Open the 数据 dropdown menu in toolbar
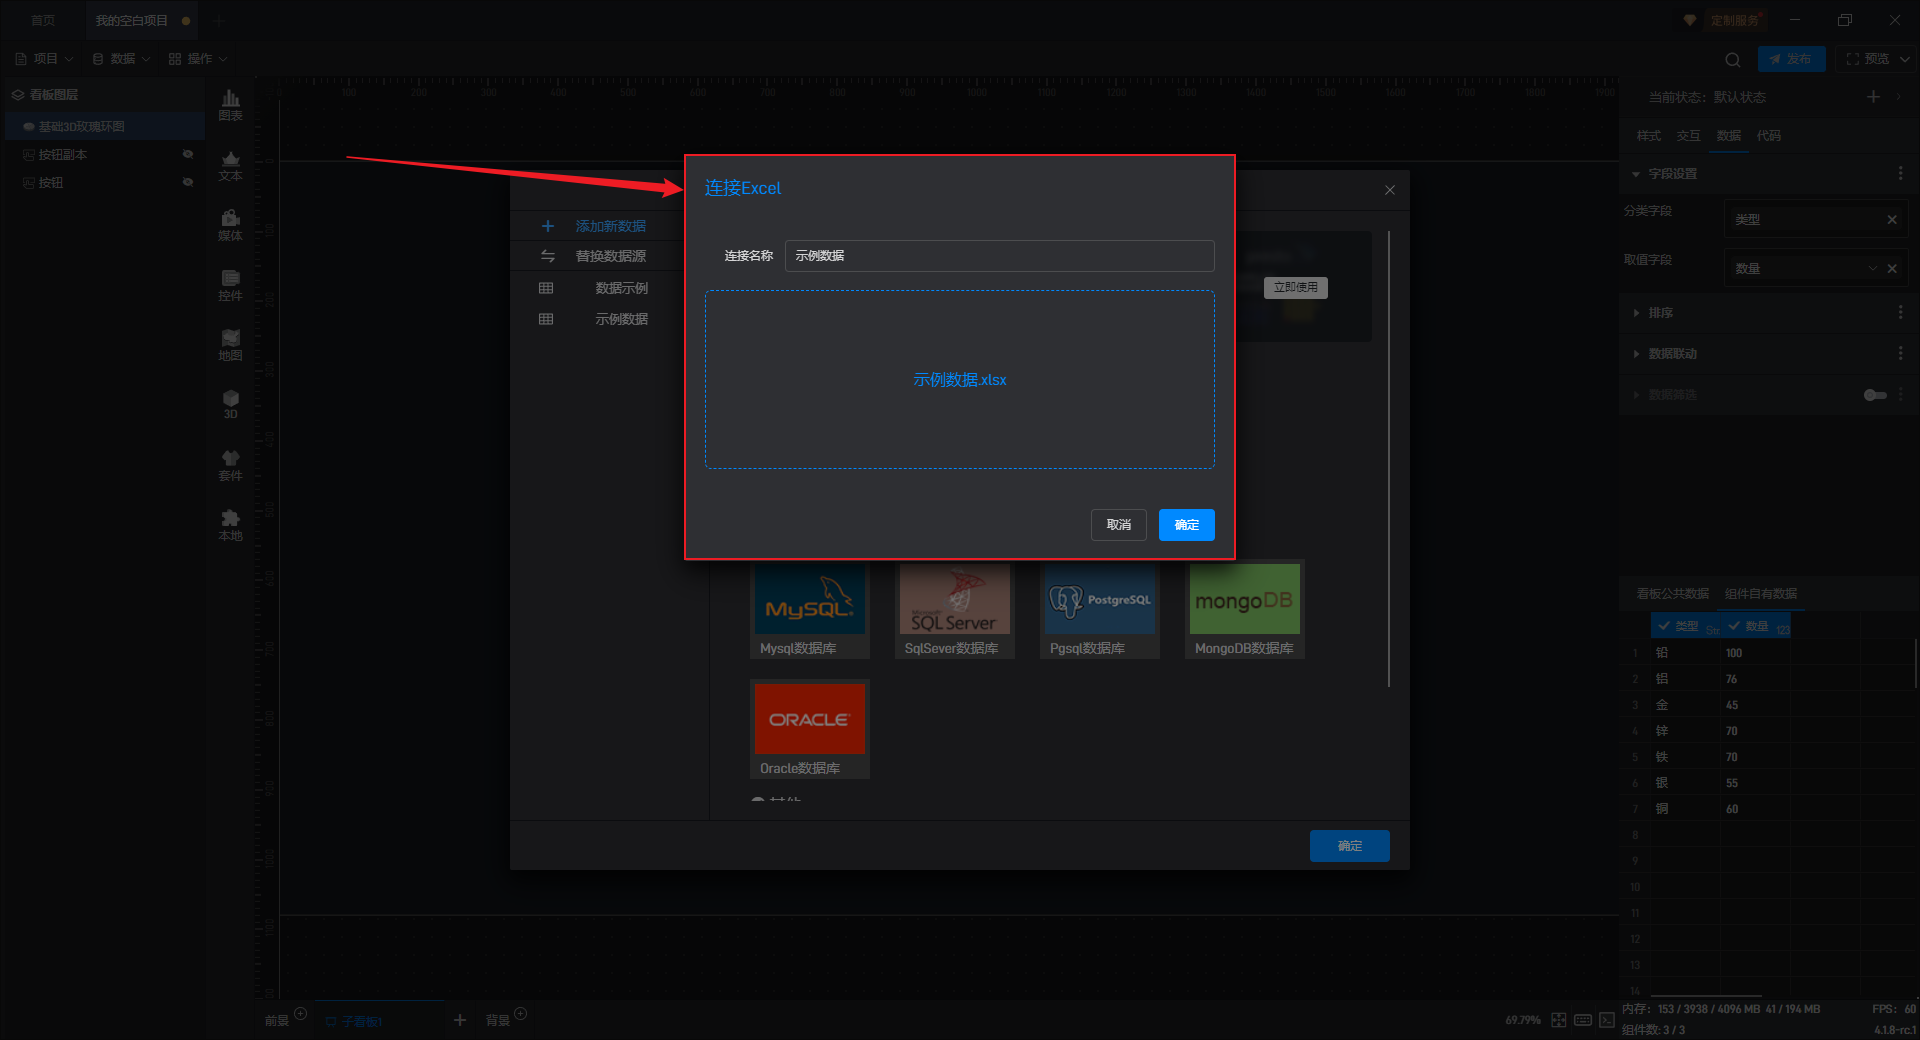The width and height of the screenshot is (1920, 1040). (x=122, y=59)
